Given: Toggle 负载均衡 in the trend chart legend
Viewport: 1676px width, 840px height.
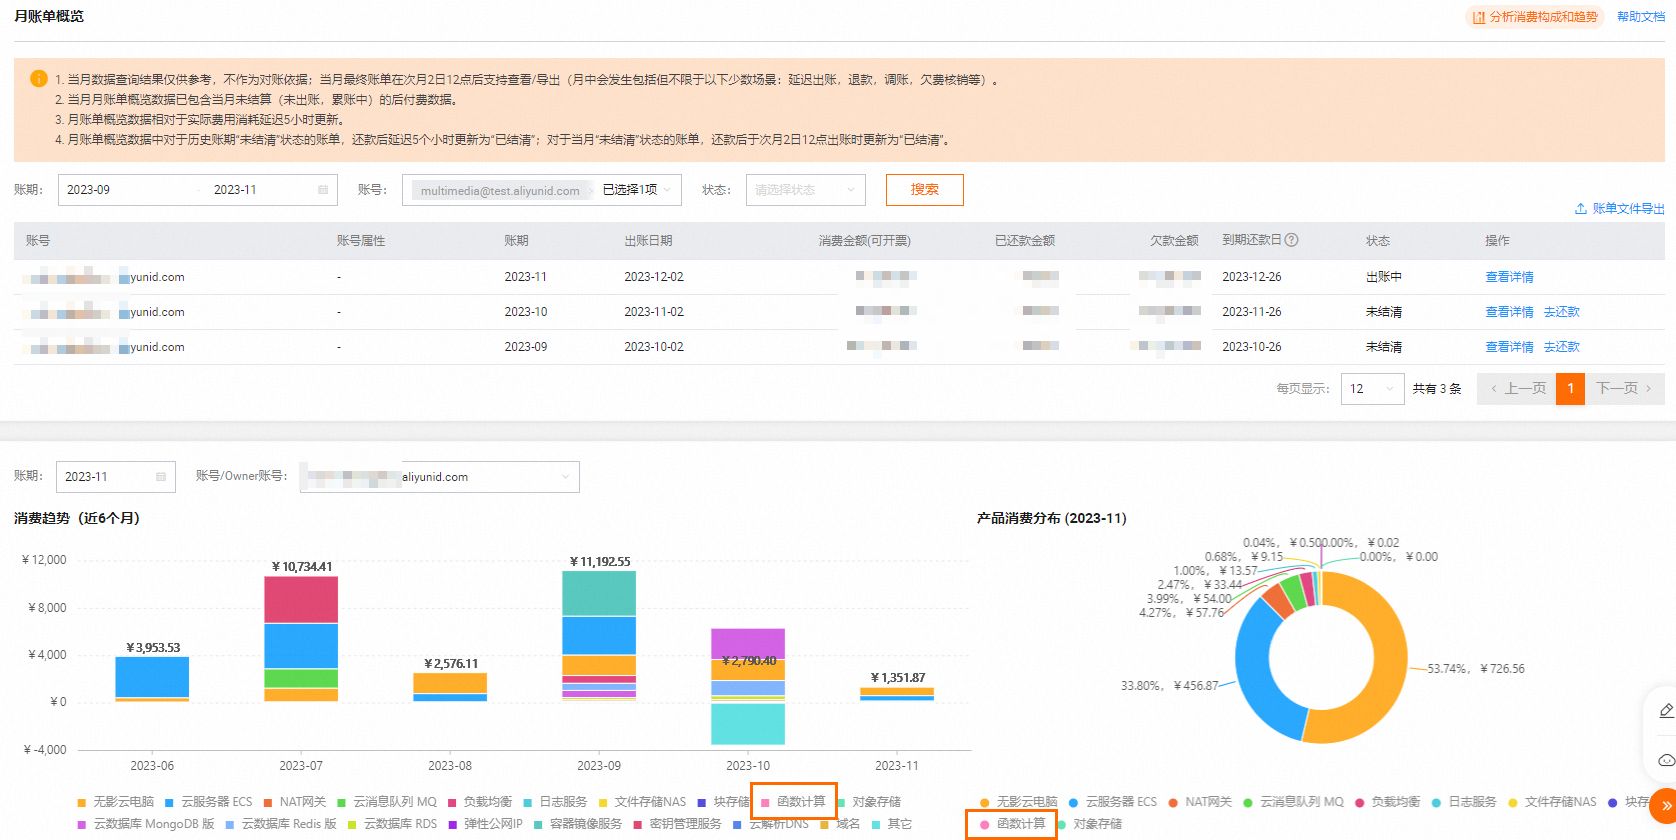Looking at the screenshot, I should [480, 802].
